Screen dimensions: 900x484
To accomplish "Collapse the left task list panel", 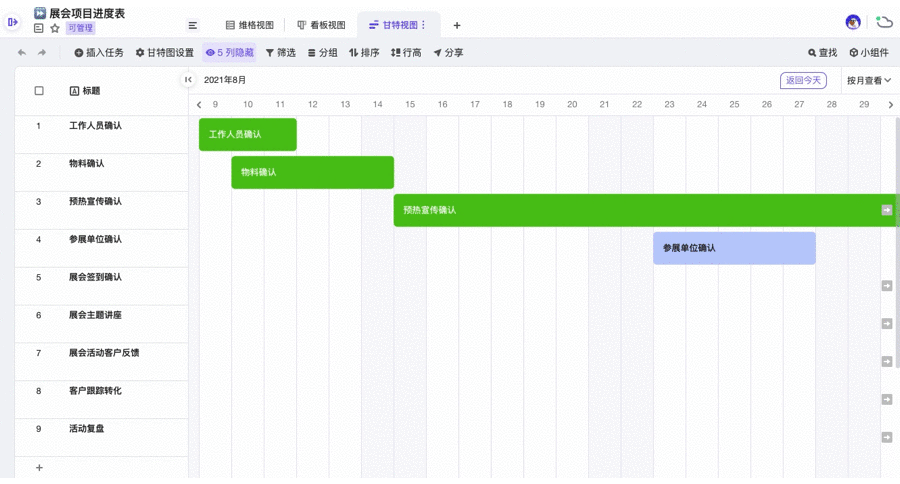I will pos(188,80).
